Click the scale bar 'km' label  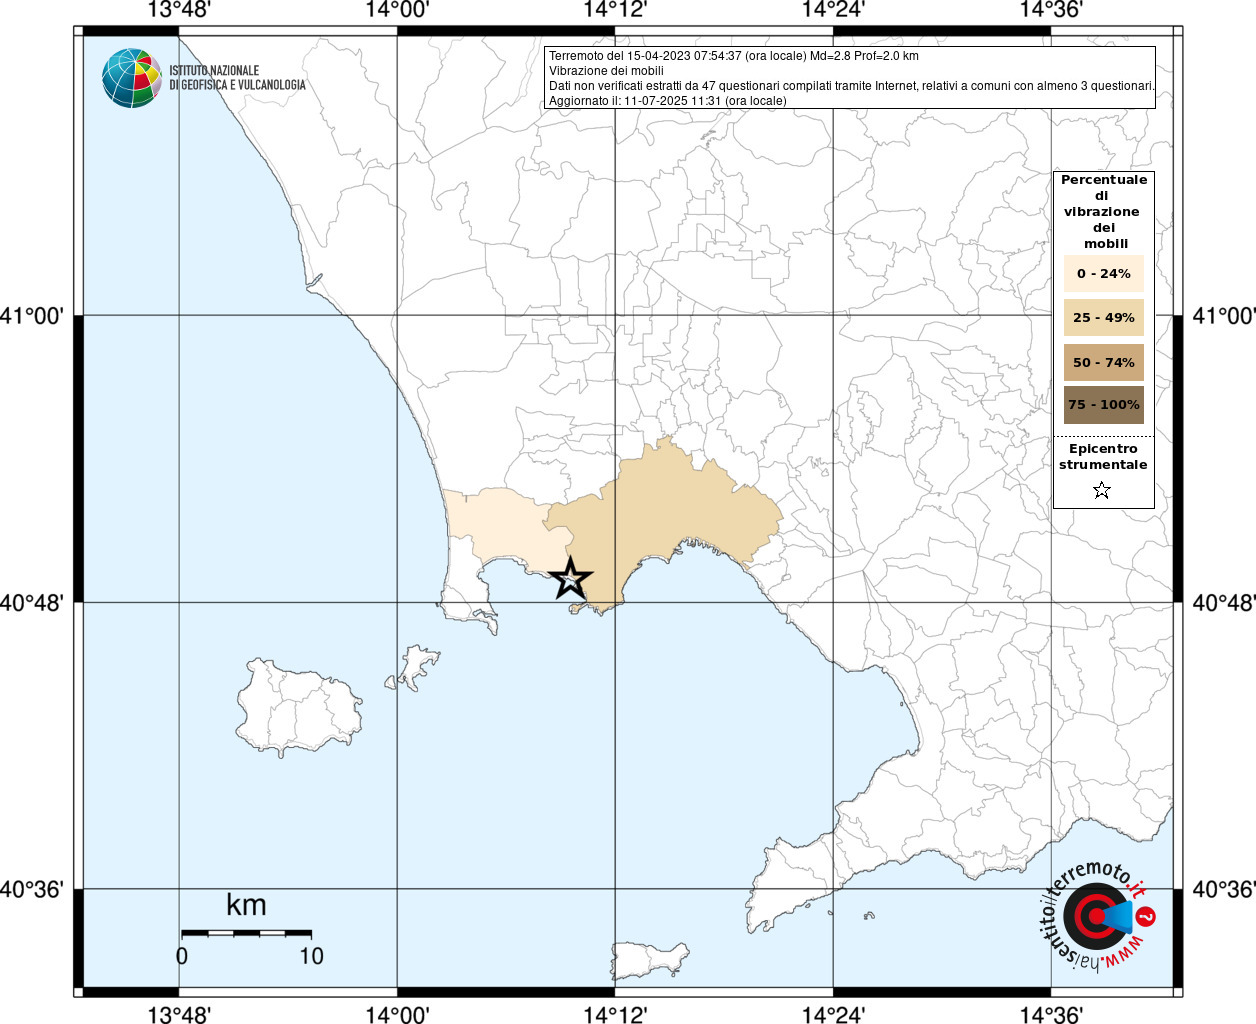point(246,905)
